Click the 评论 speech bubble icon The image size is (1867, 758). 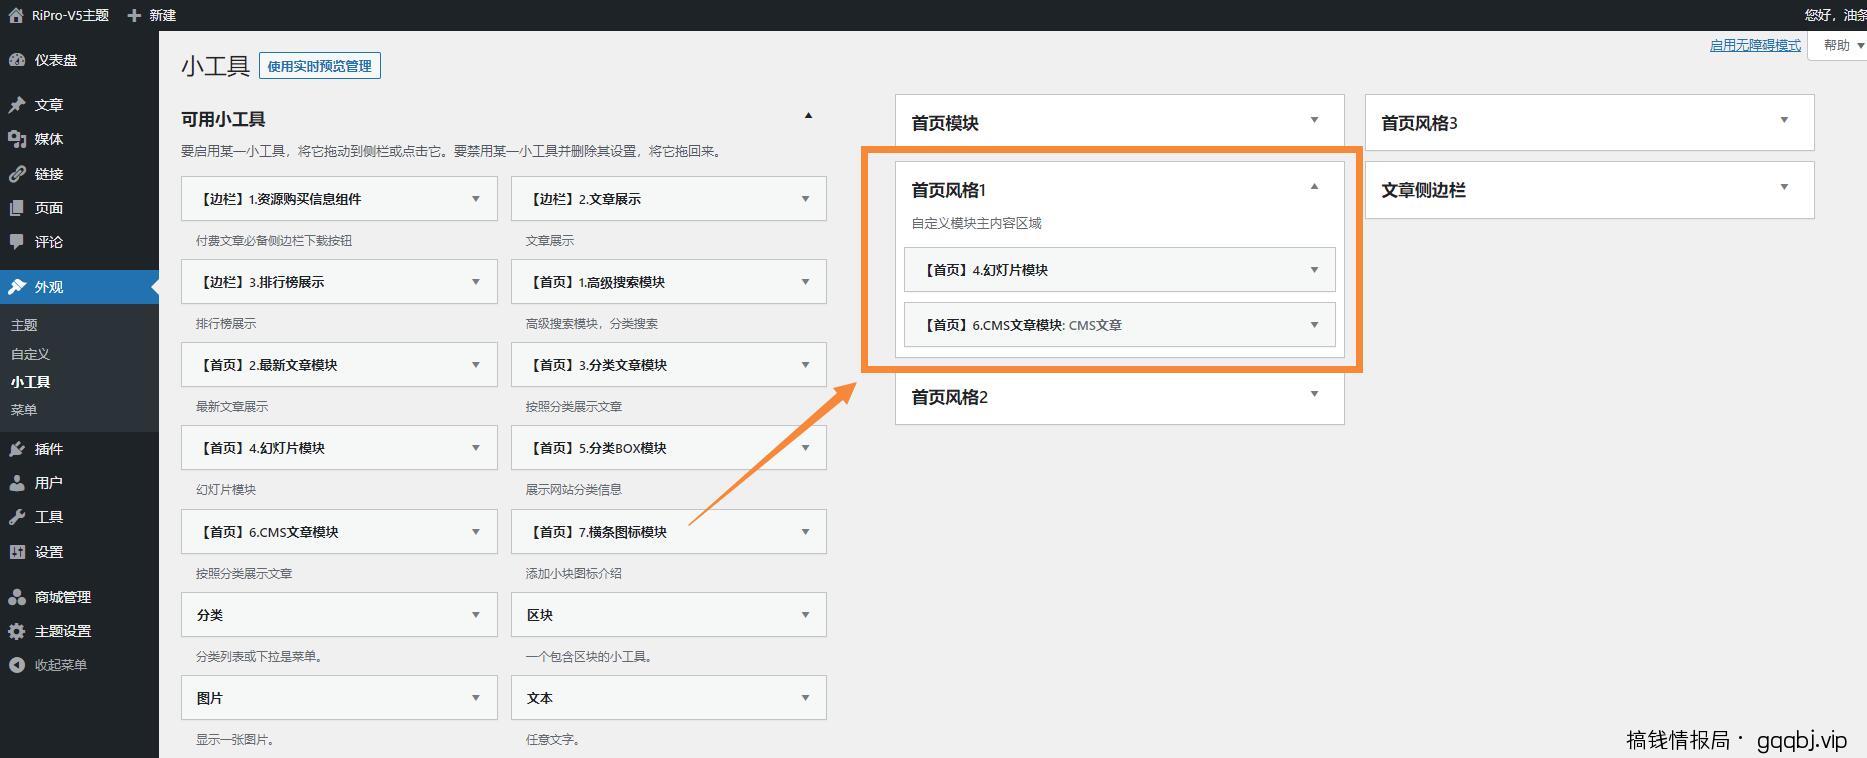pyautogui.click(x=17, y=242)
